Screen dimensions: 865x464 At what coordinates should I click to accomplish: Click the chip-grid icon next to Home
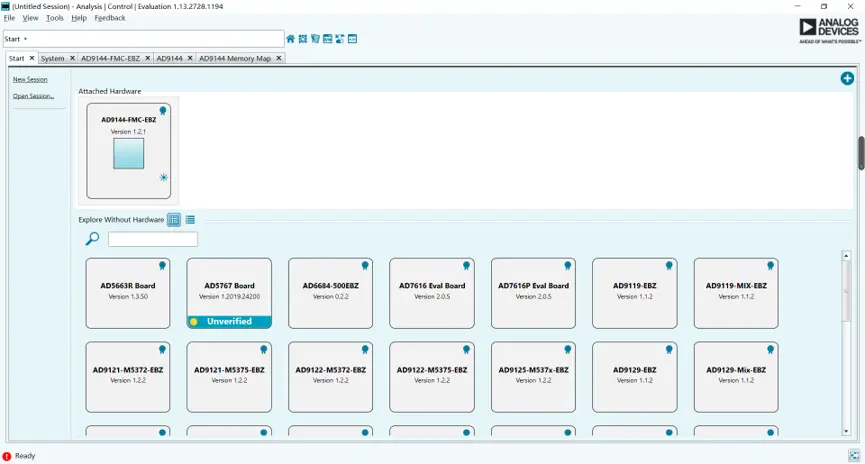pos(303,39)
